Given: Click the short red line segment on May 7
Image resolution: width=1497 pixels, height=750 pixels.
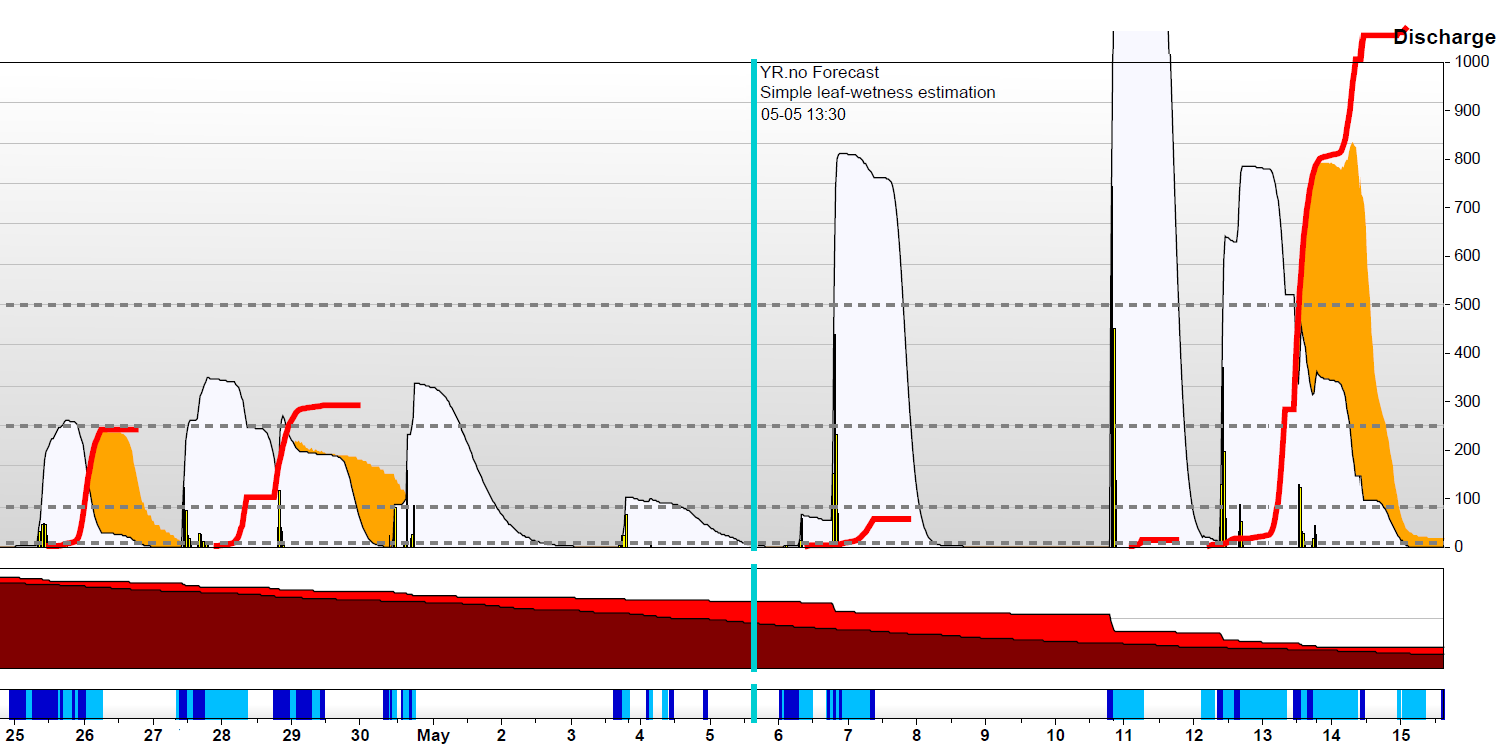Looking at the screenshot, I should tap(890, 519).
